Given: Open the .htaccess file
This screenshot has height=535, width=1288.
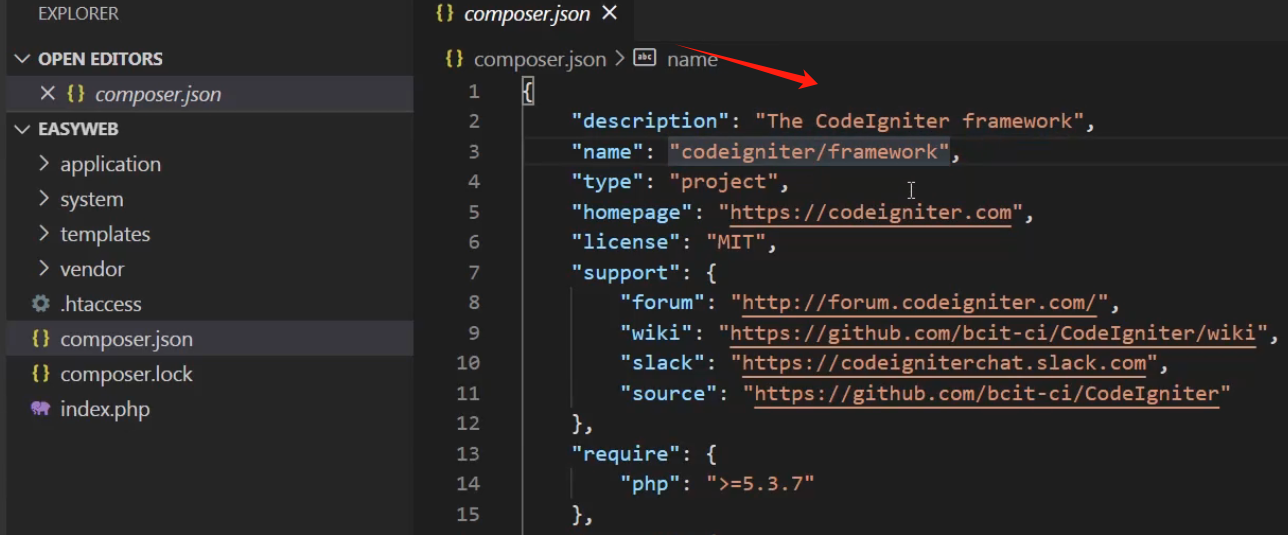Looking at the screenshot, I should click(x=100, y=304).
